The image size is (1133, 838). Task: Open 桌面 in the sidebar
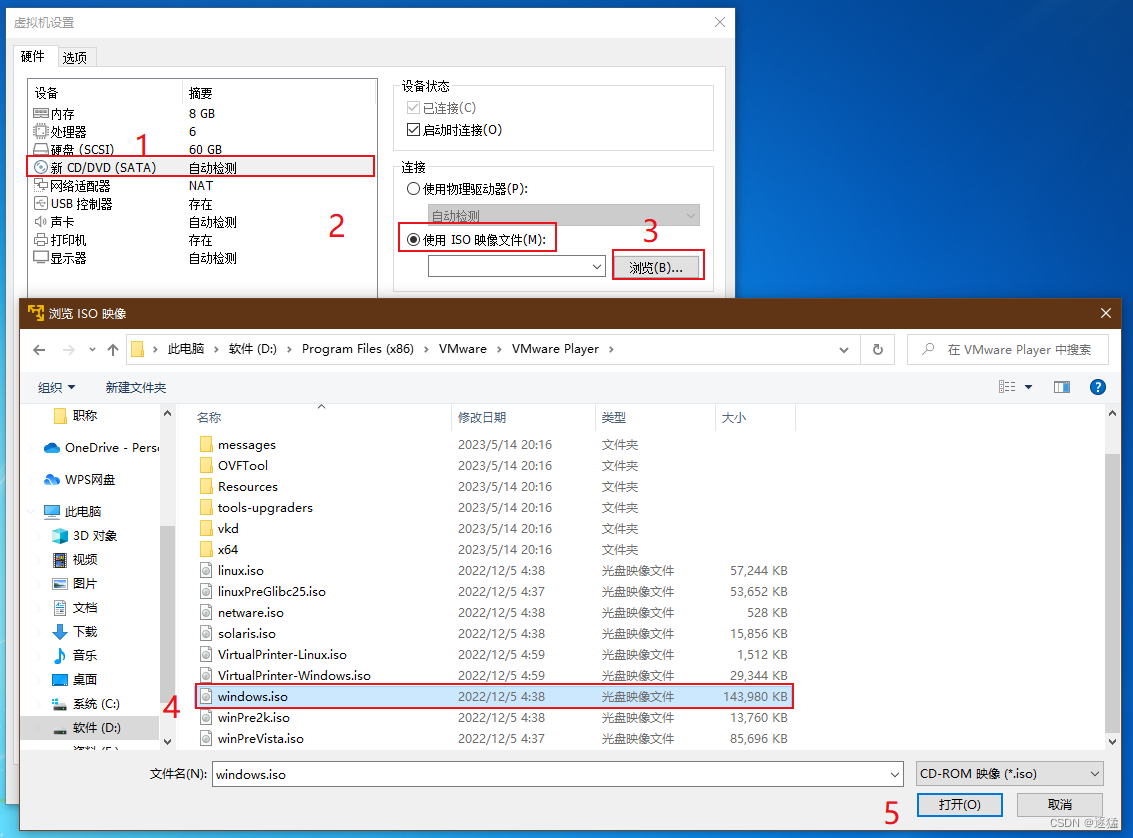(75, 679)
